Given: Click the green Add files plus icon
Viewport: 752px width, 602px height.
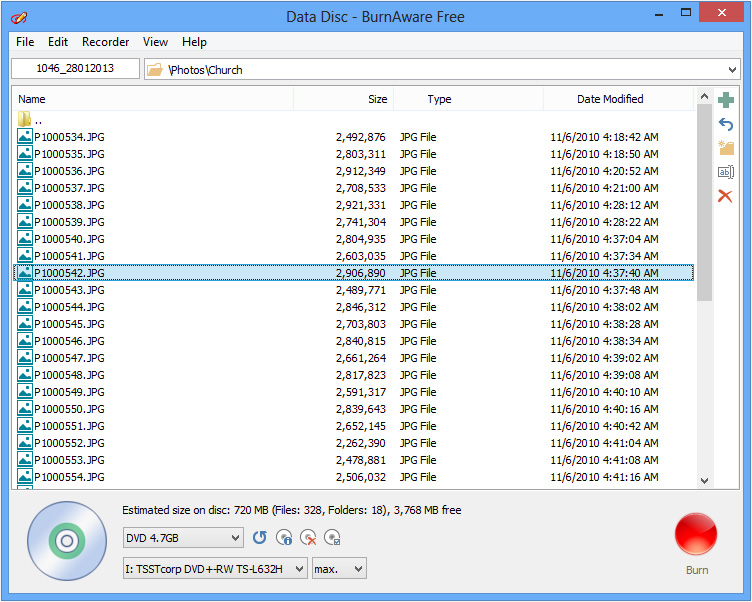Looking at the screenshot, I should (x=726, y=100).
